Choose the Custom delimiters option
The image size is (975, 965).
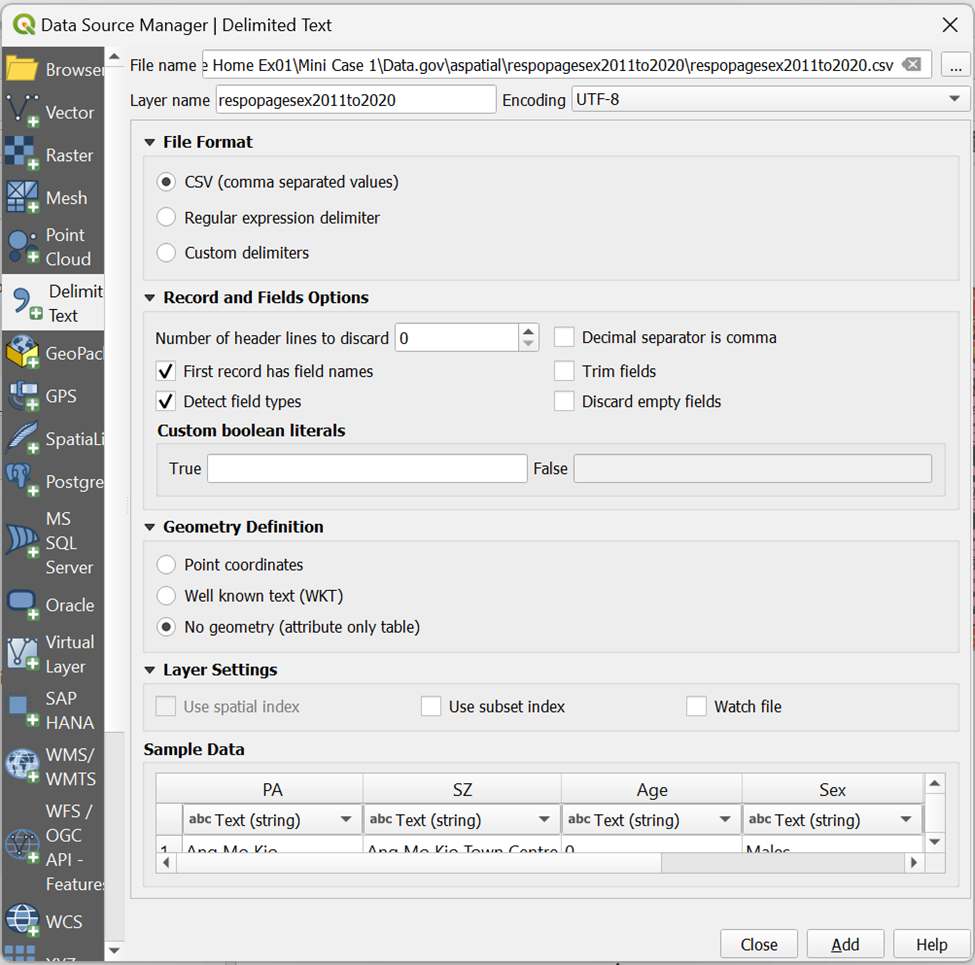[166, 253]
